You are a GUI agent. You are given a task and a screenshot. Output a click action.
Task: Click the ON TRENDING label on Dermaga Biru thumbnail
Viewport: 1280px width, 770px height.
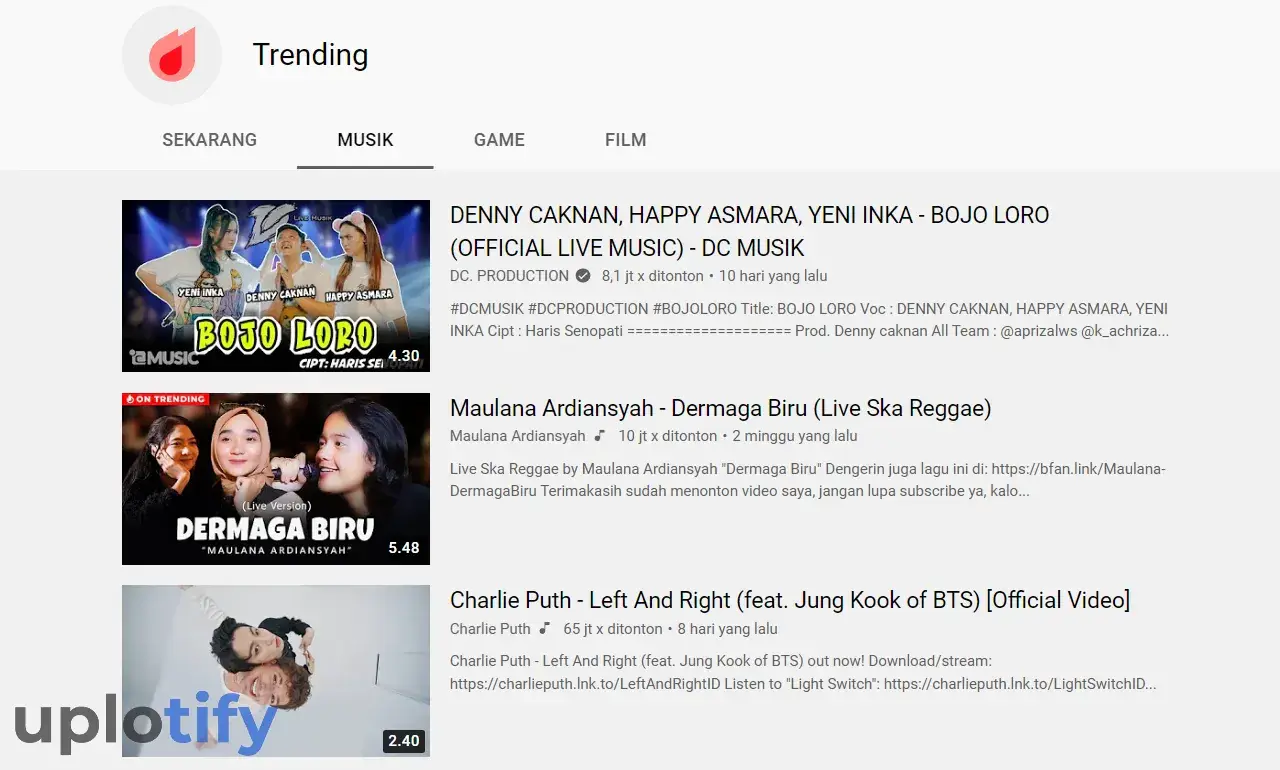point(166,399)
